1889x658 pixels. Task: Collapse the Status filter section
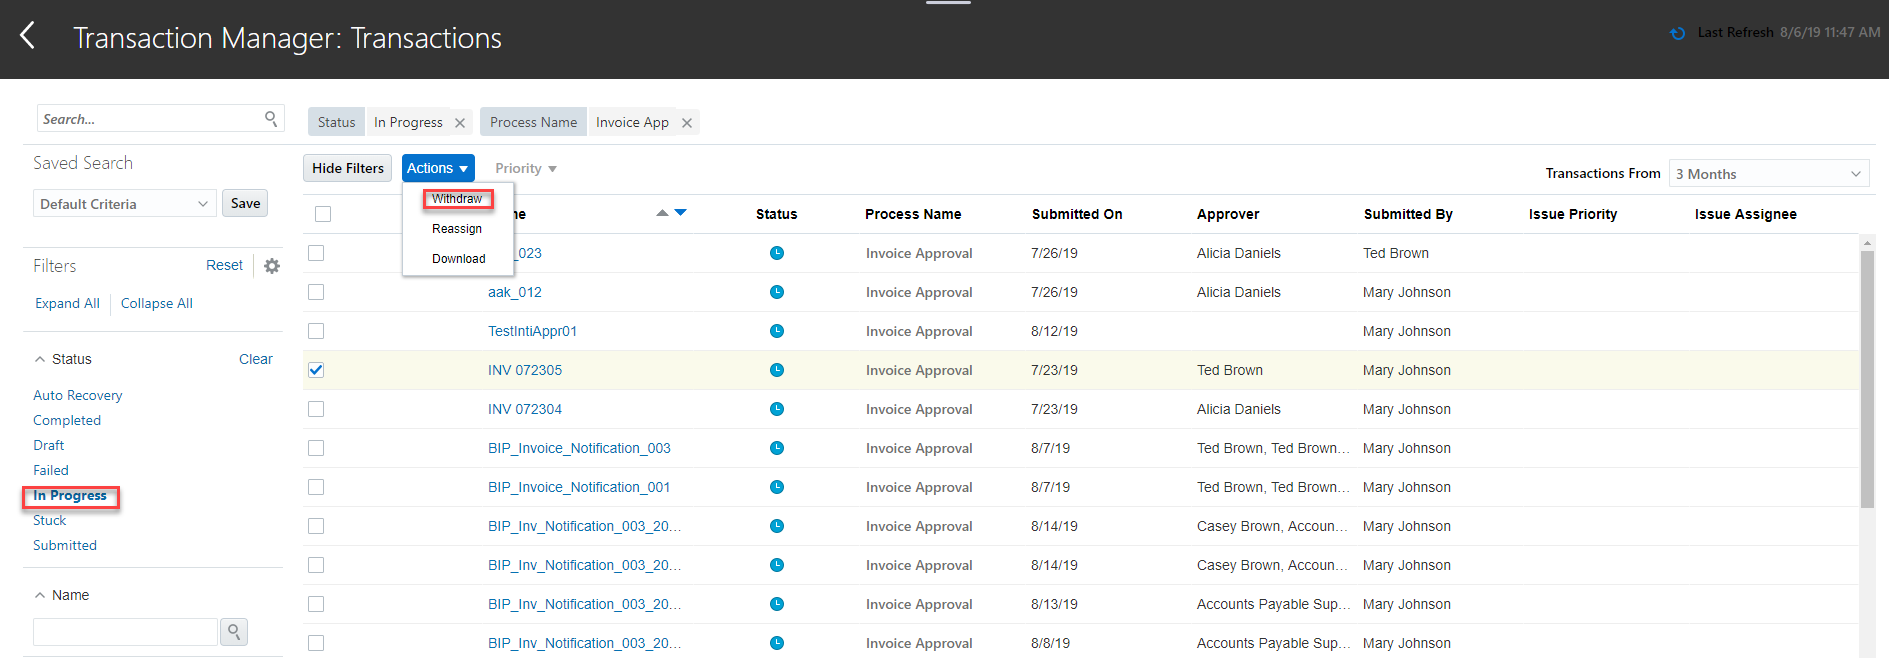[x=40, y=359]
